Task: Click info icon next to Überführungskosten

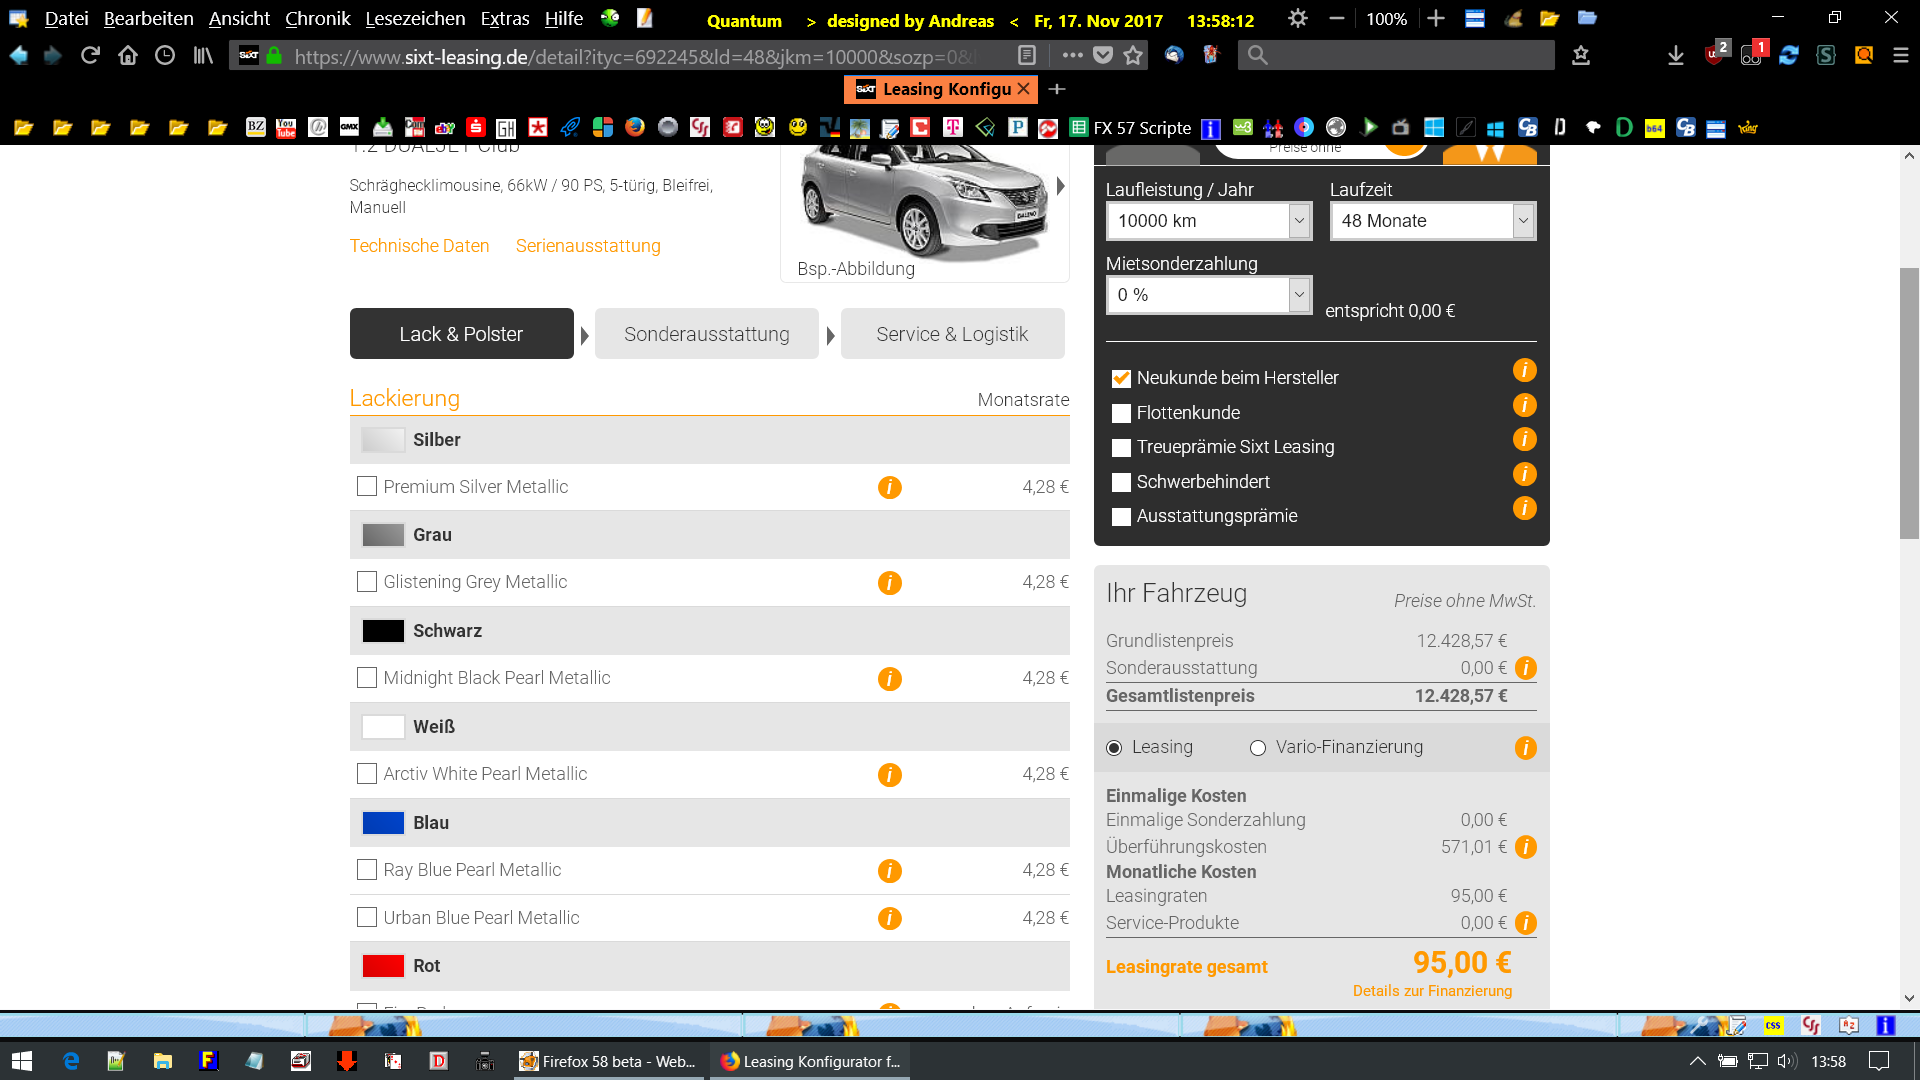Action: (1525, 847)
